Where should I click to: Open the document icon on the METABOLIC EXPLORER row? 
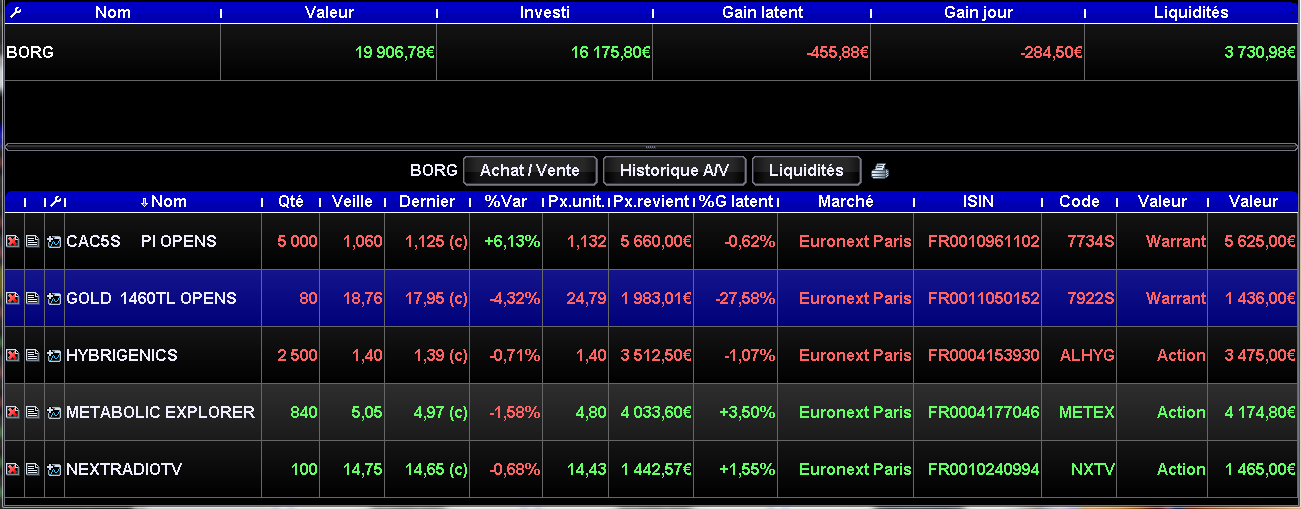33,412
